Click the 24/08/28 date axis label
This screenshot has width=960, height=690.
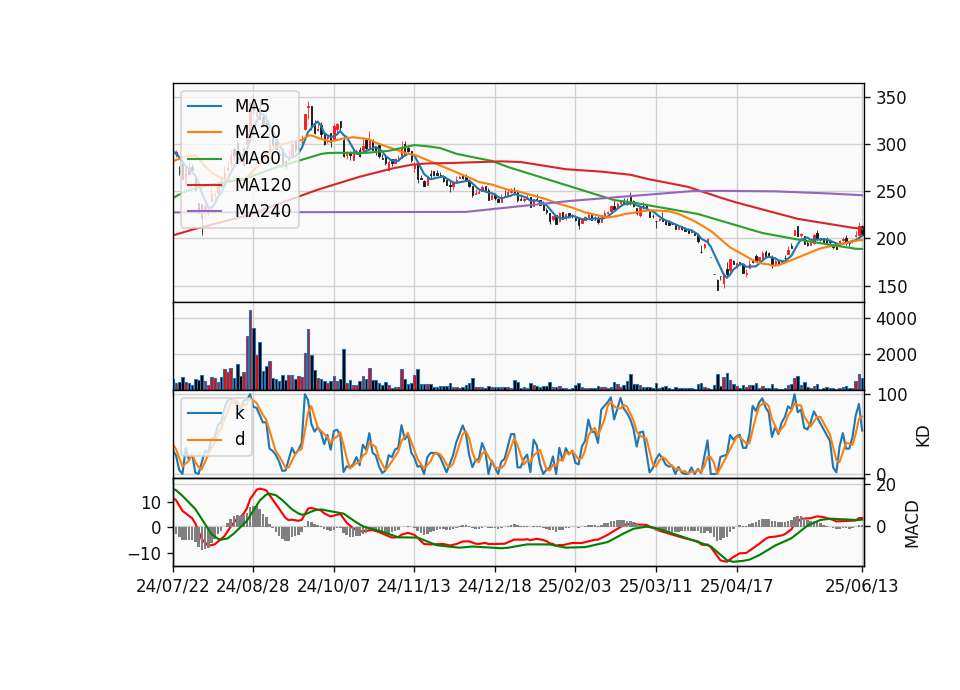click(253, 586)
